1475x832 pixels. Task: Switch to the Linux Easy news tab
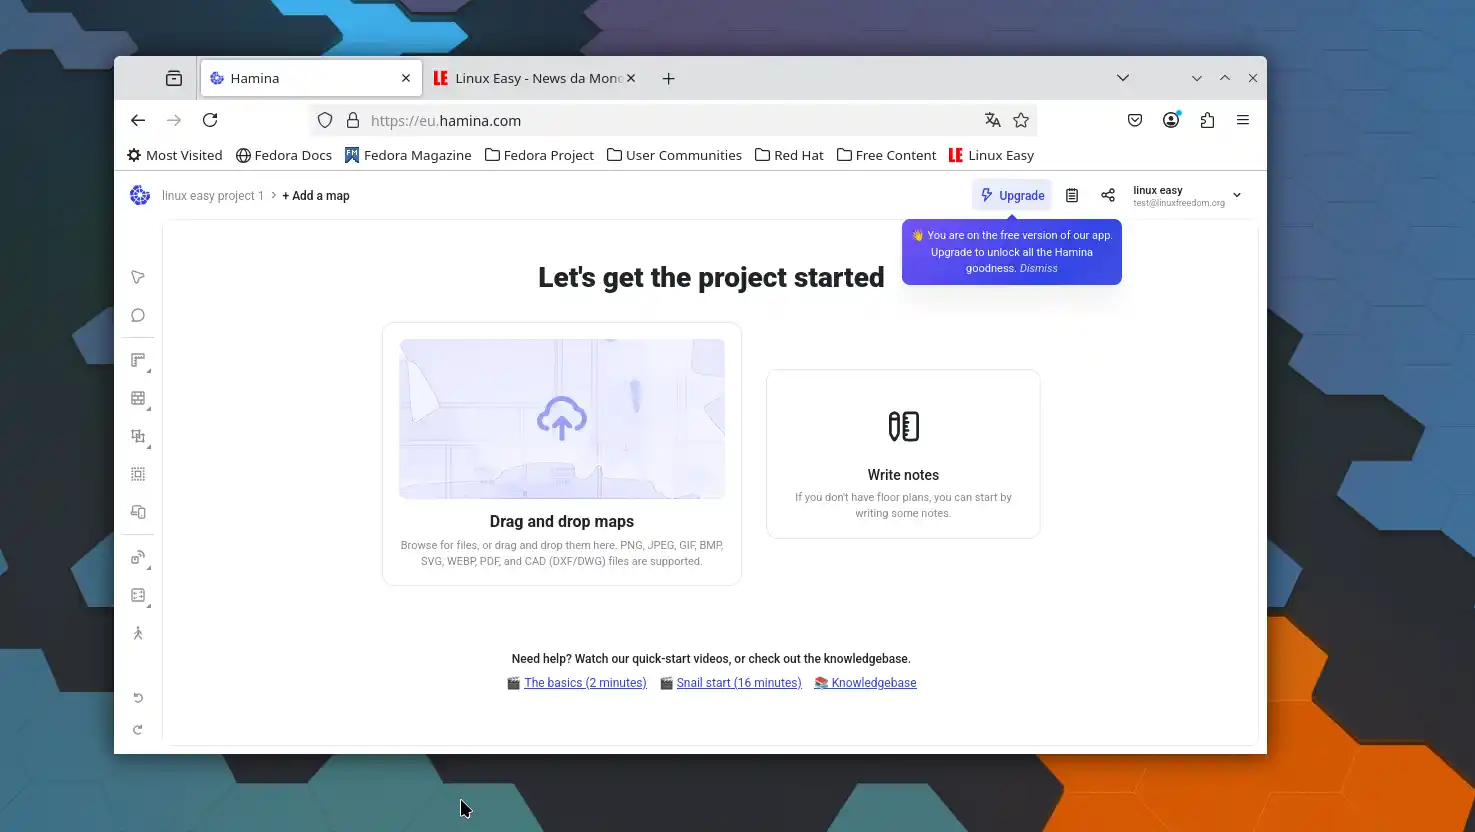(534, 78)
